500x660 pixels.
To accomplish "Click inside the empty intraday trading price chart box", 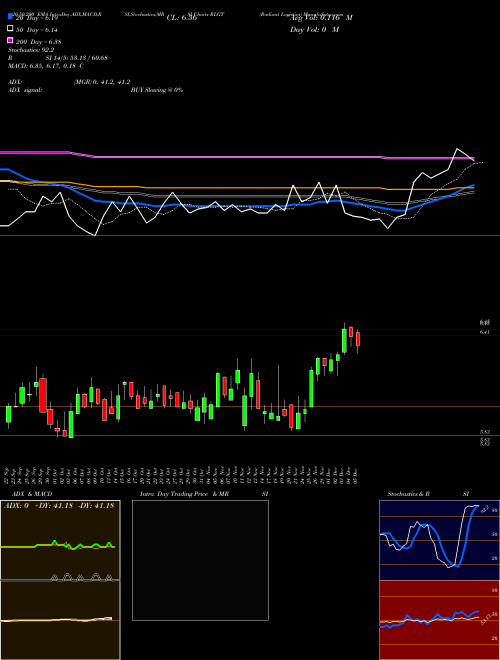I will coord(200,560).
